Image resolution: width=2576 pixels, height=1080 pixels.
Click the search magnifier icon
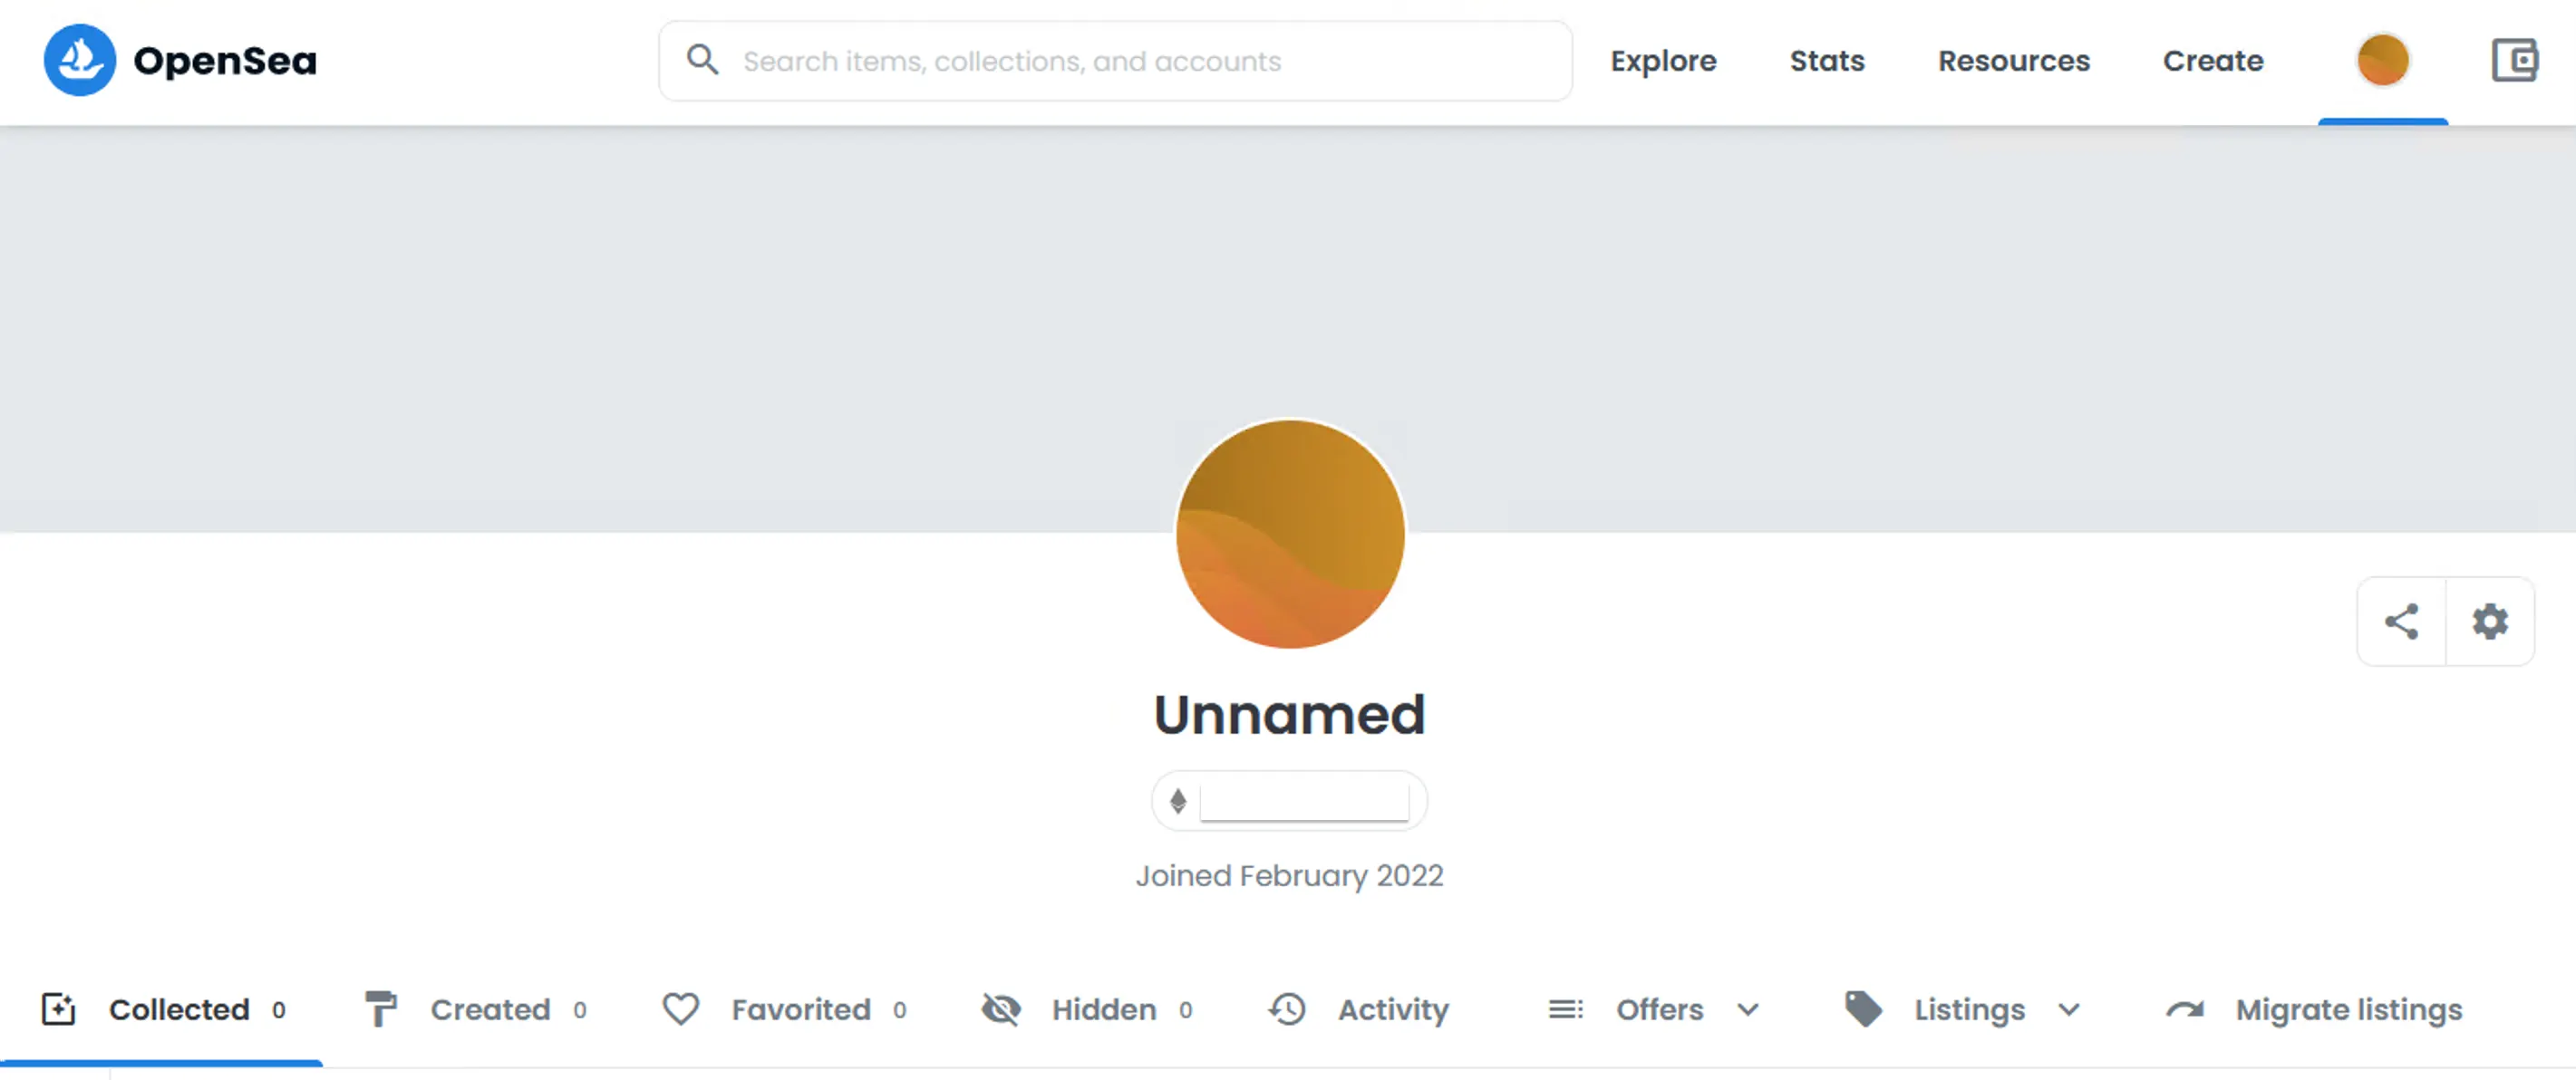pos(702,60)
